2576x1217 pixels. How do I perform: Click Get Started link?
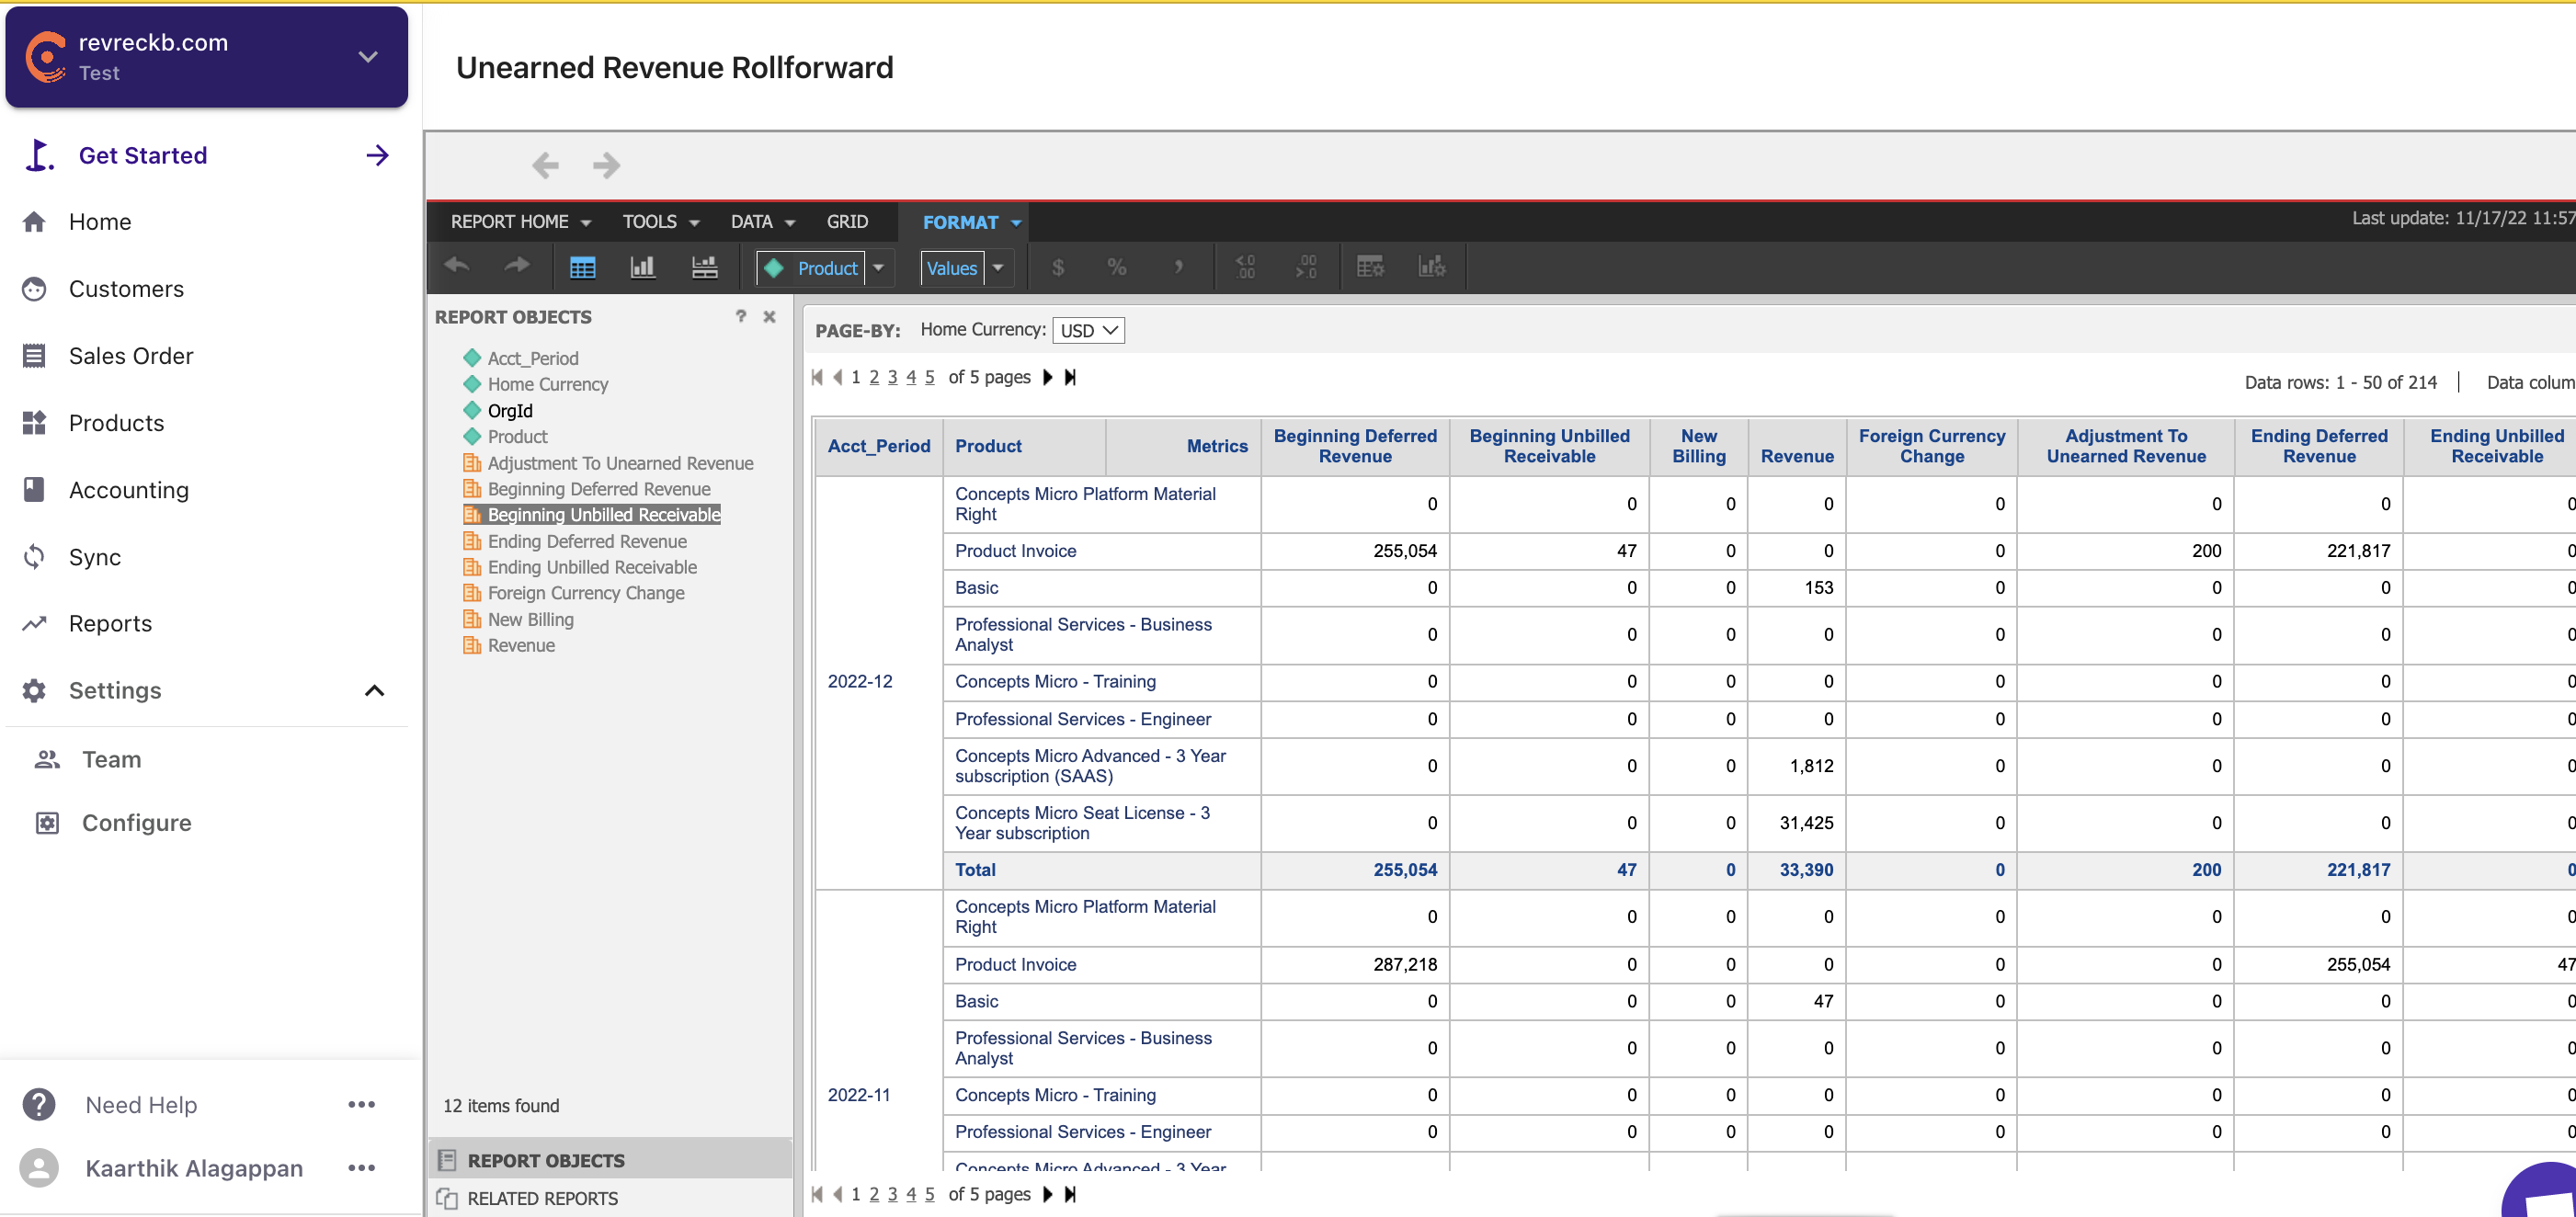[143, 156]
